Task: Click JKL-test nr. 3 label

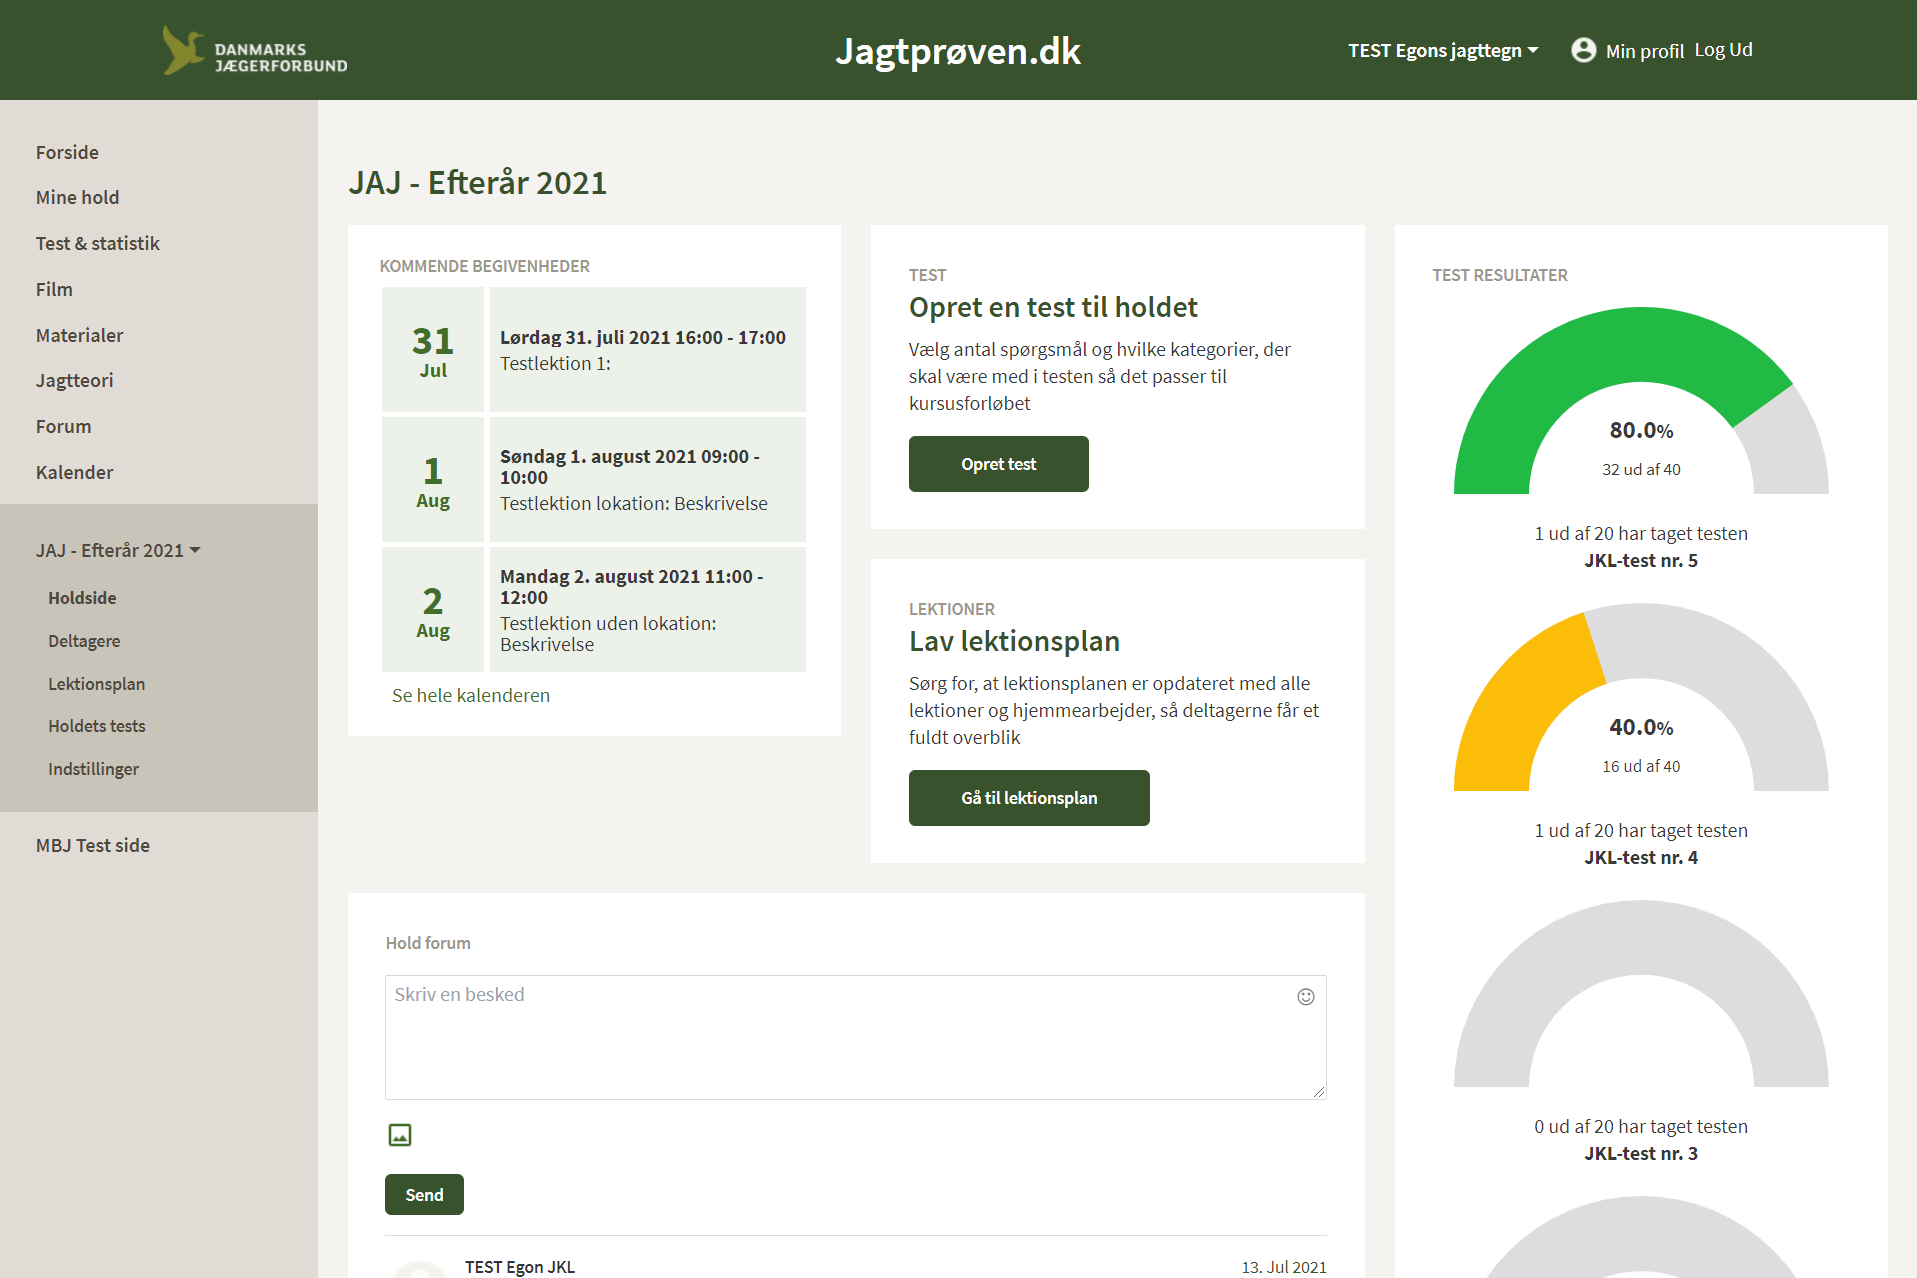Action: coord(1641,1154)
